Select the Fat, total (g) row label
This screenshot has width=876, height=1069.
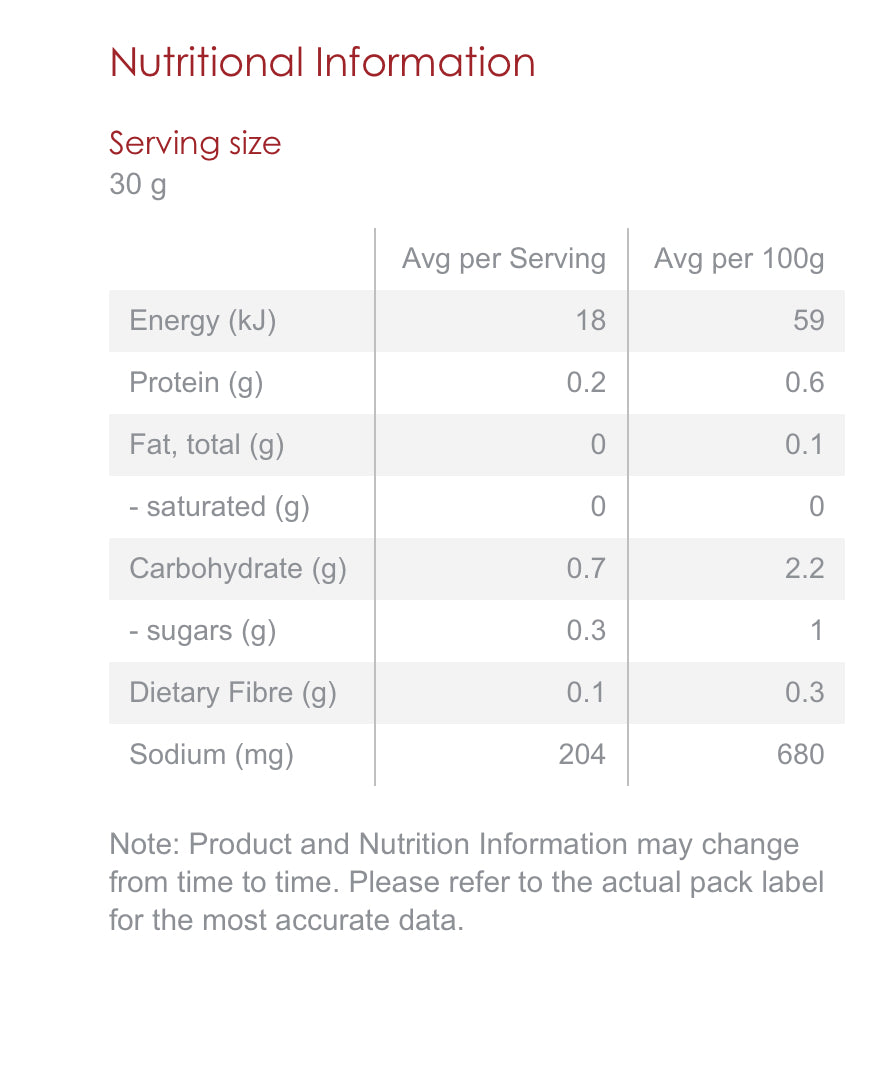(x=207, y=445)
